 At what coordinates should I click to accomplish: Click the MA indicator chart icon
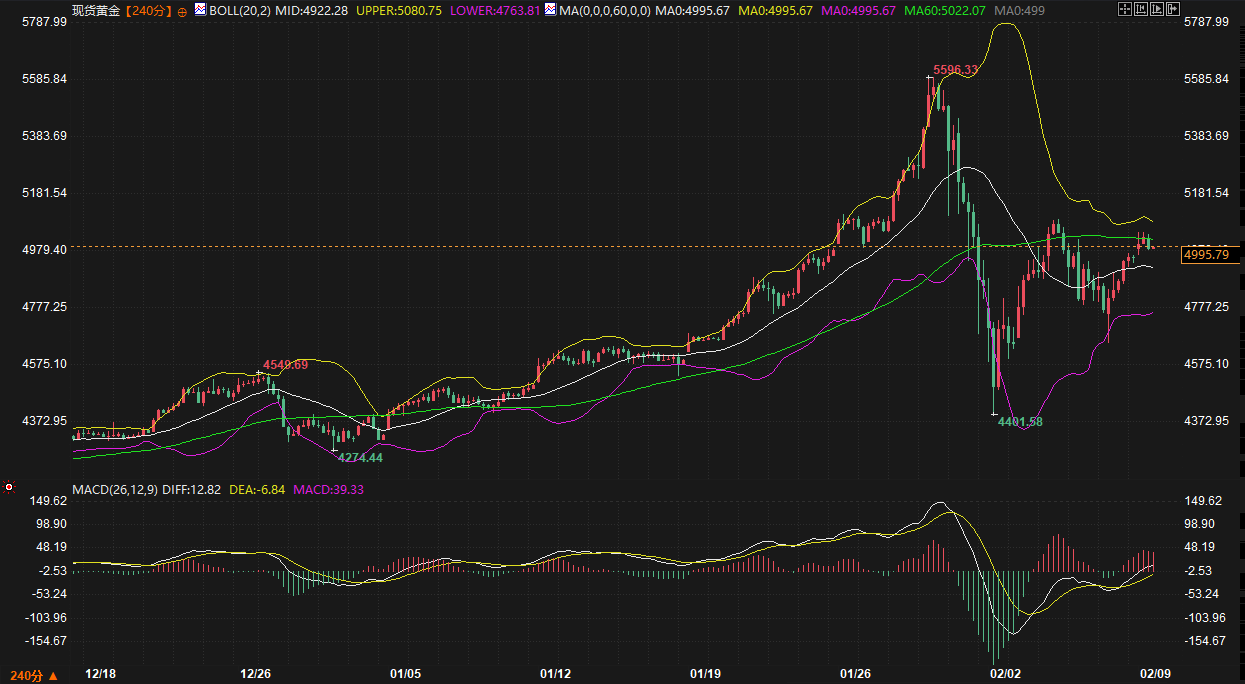click(549, 10)
